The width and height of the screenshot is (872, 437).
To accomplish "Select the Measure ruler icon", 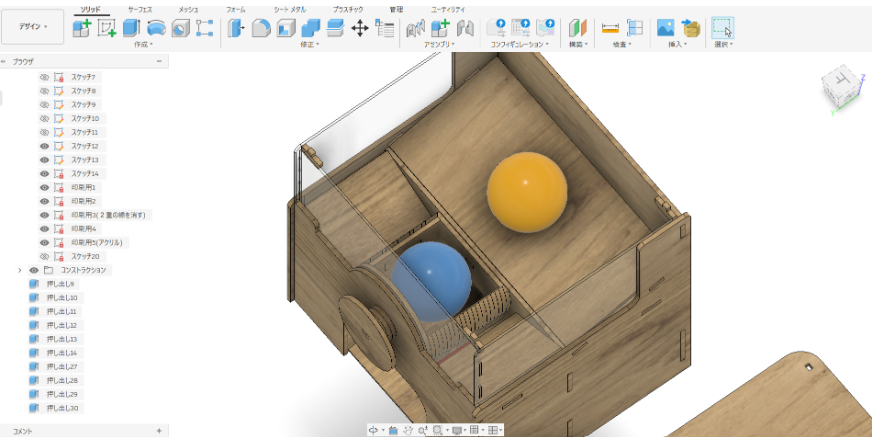I will tap(610, 28).
